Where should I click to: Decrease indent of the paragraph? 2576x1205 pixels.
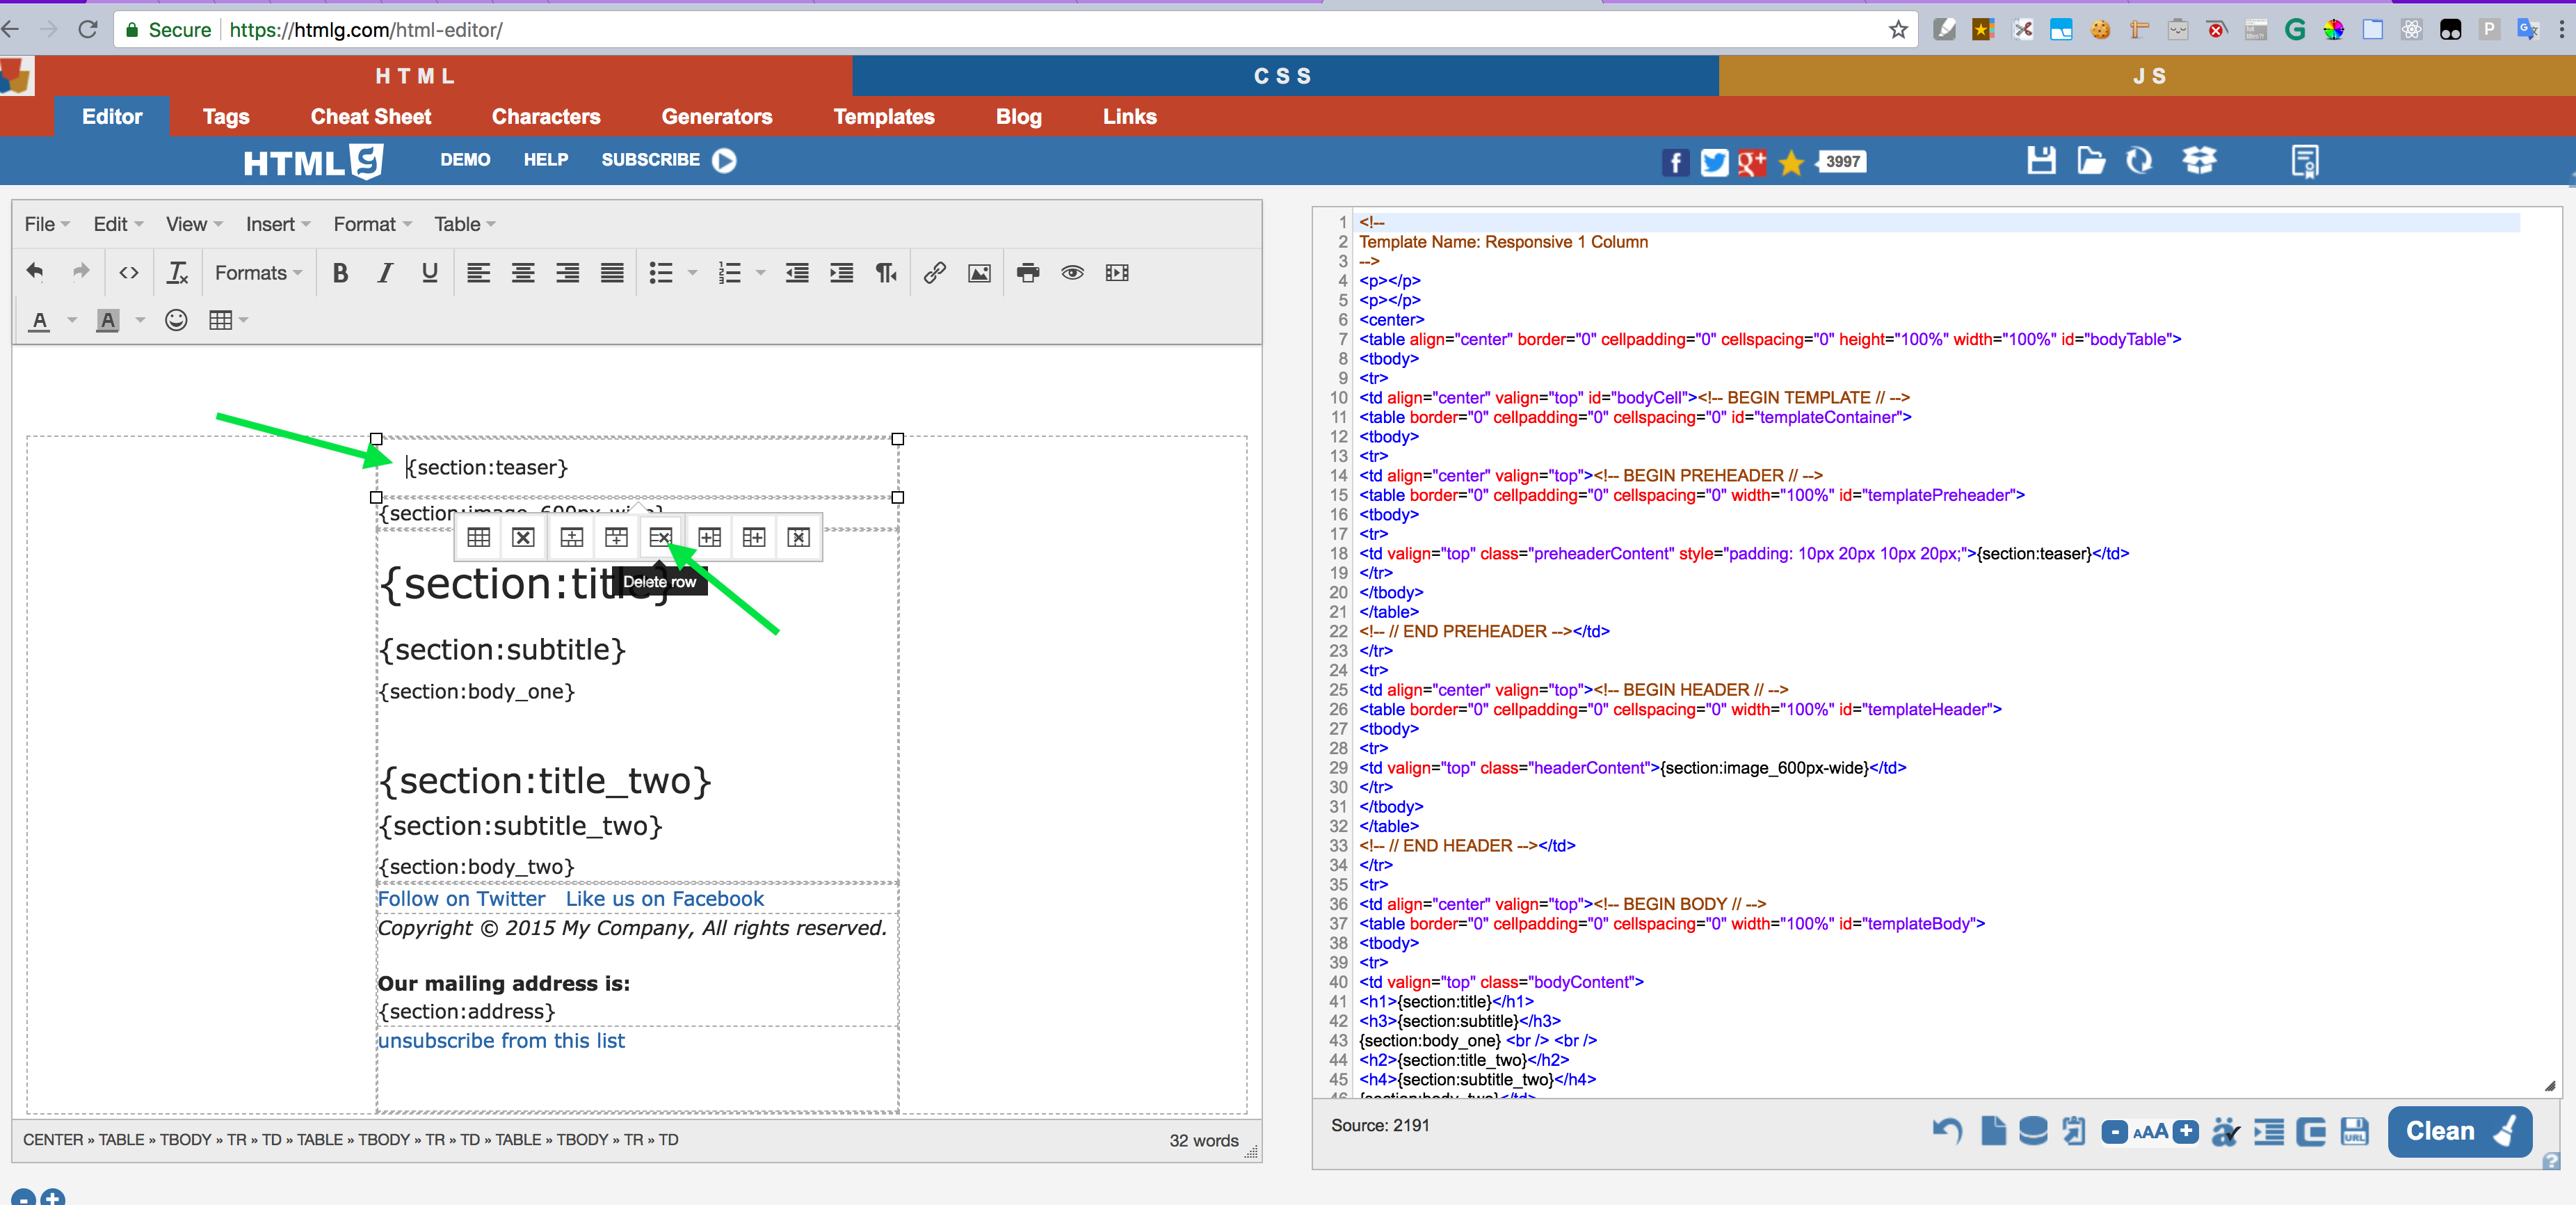tap(797, 272)
